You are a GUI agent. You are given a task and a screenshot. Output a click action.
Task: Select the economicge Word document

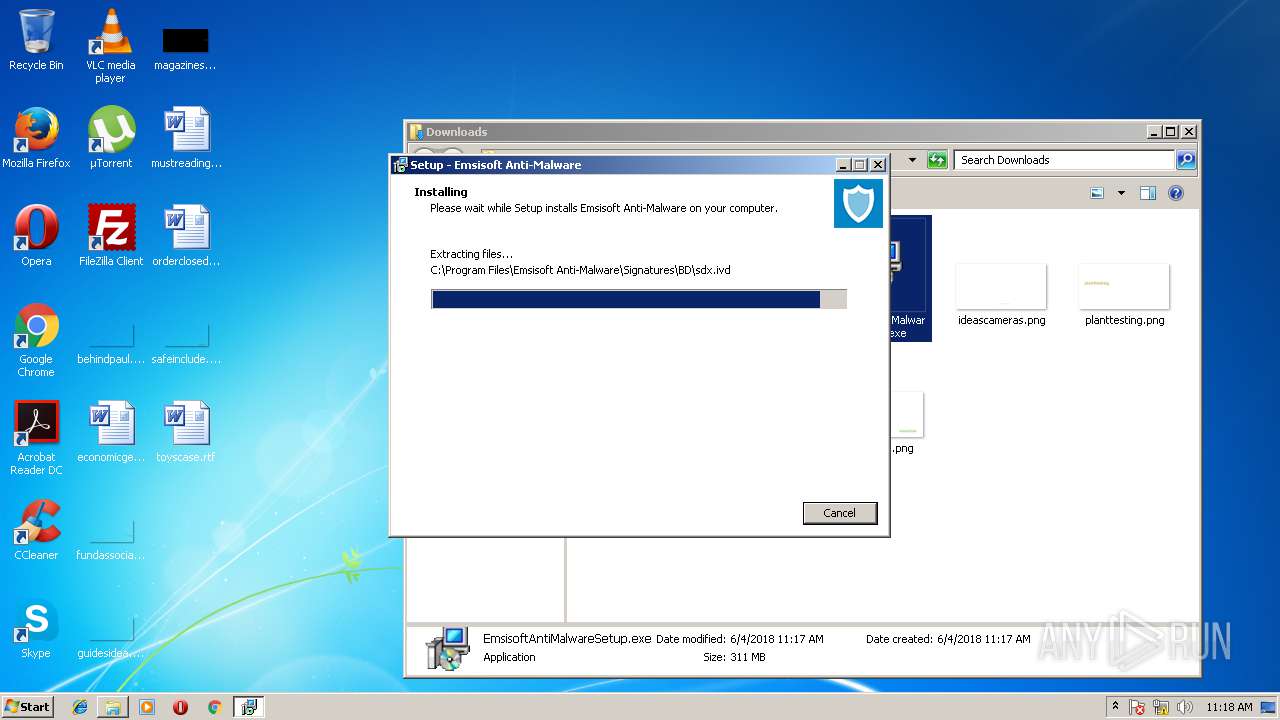coord(111,432)
